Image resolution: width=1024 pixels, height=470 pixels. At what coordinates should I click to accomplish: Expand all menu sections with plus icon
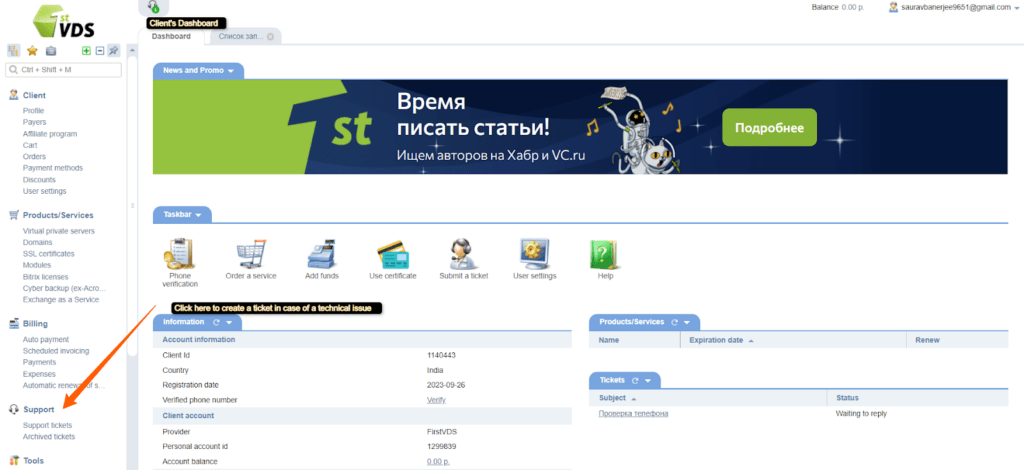(x=86, y=50)
